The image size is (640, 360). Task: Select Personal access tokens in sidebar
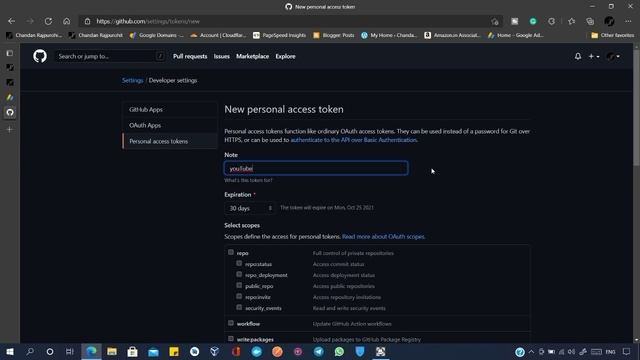170,141
